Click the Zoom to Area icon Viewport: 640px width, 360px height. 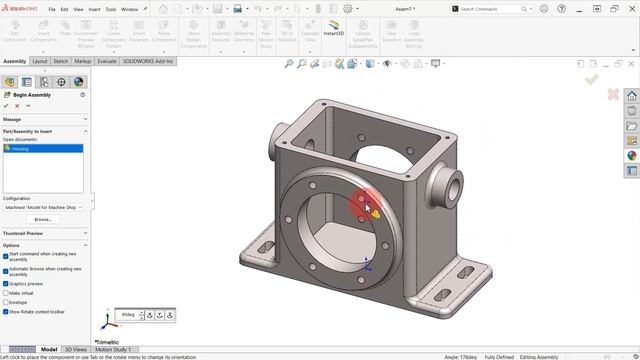point(302,64)
